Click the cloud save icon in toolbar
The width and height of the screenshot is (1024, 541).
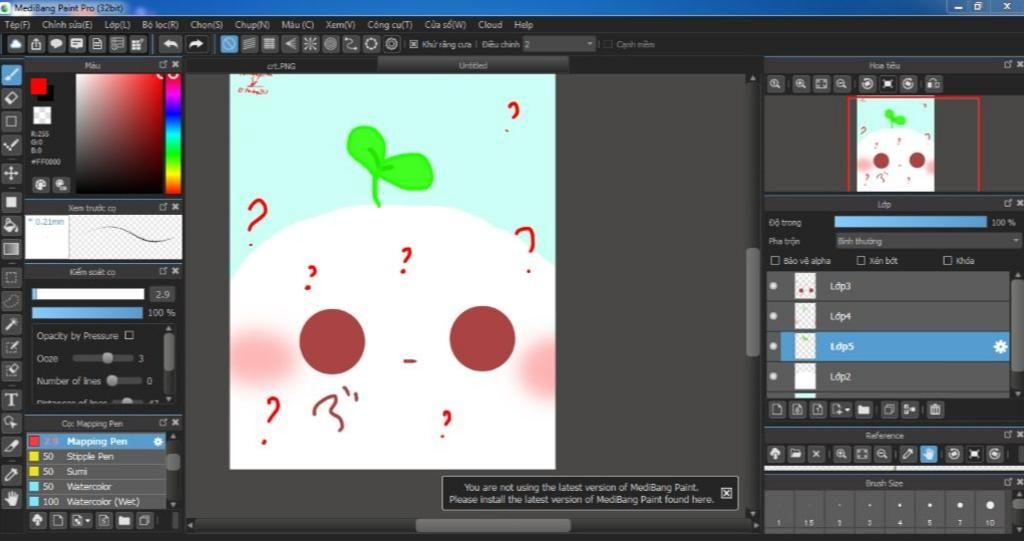[16, 44]
